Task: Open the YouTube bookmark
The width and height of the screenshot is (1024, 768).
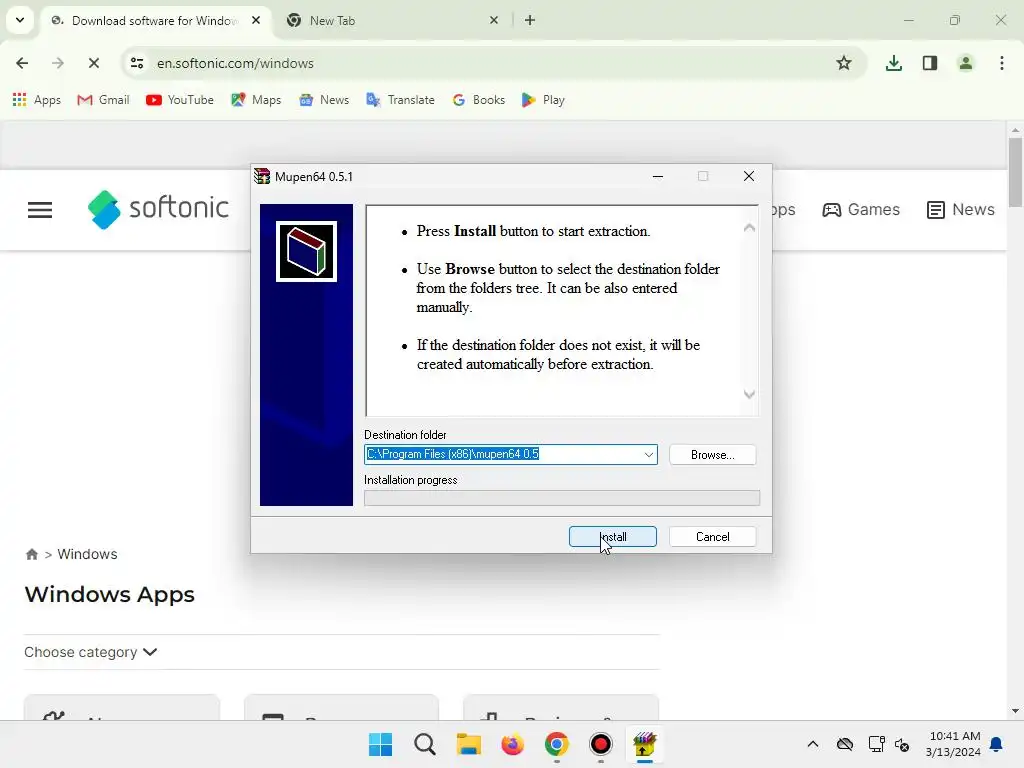Action: (x=180, y=100)
